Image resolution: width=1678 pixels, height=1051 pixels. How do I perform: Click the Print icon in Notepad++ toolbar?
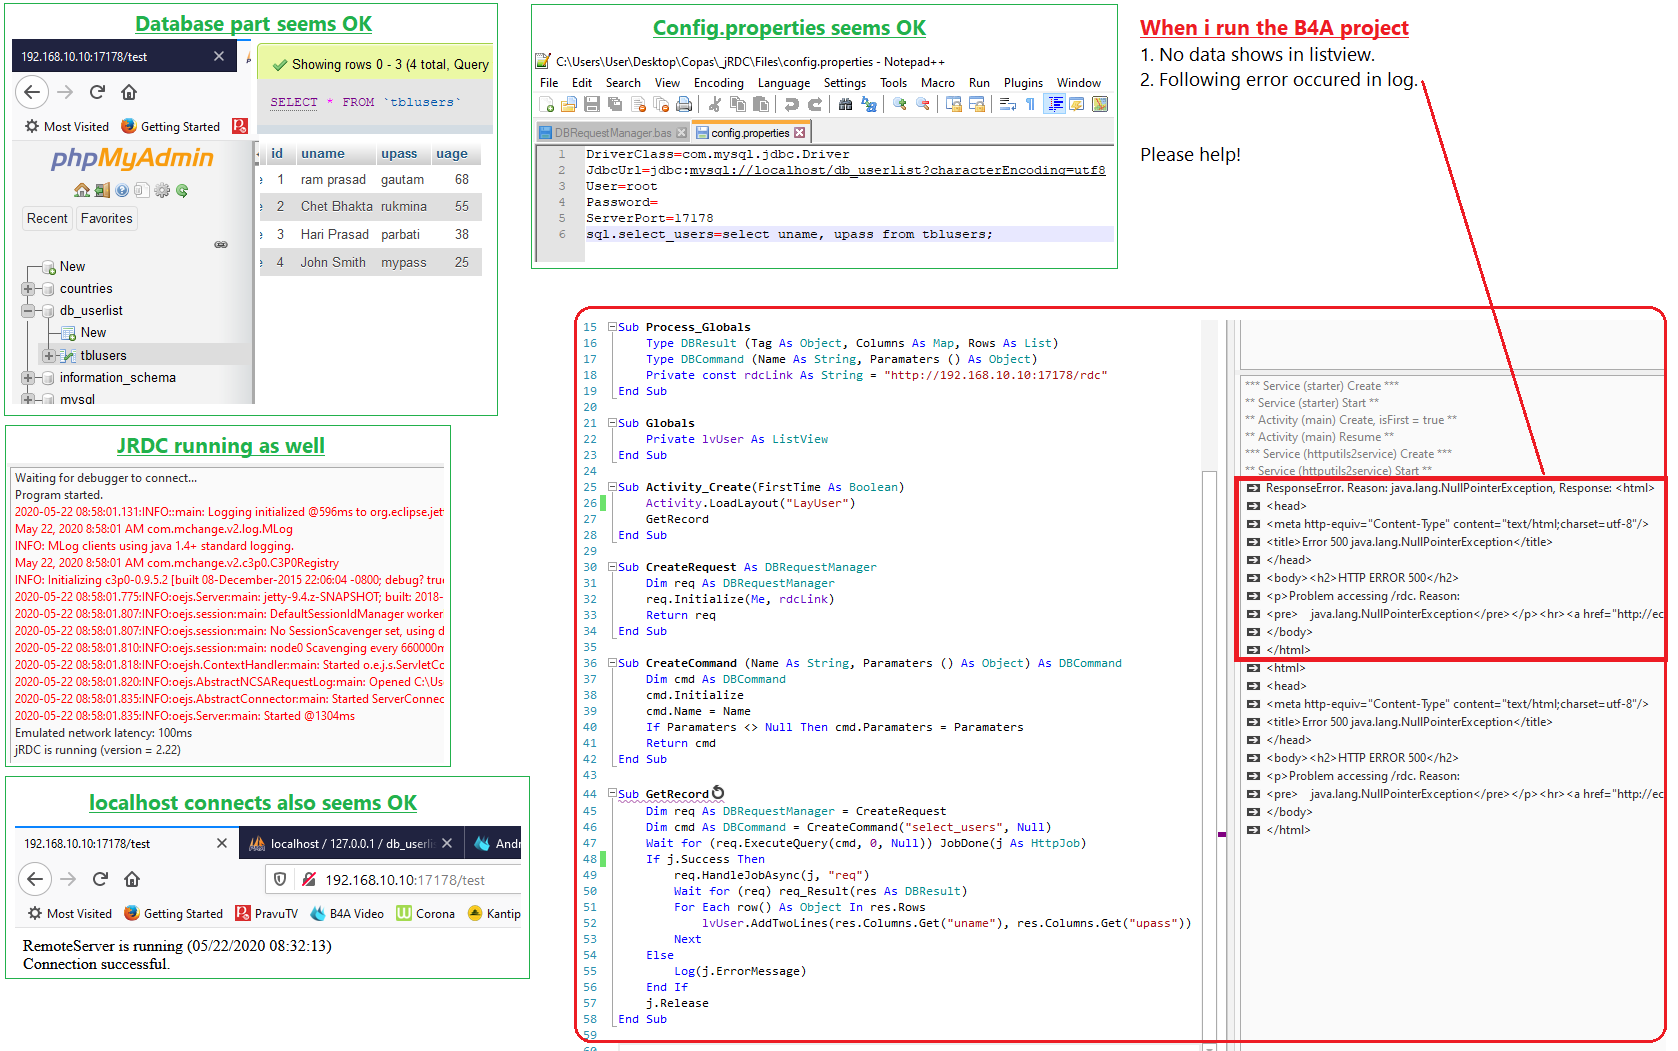(684, 104)
